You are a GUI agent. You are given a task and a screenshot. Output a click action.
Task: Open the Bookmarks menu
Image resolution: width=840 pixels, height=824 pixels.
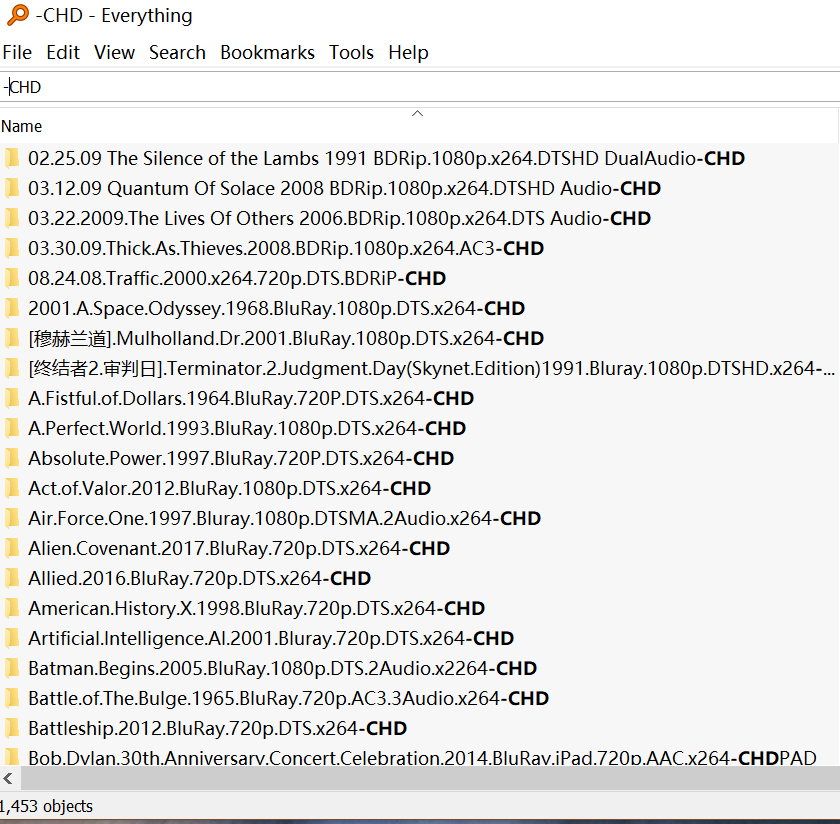point(267,52)
